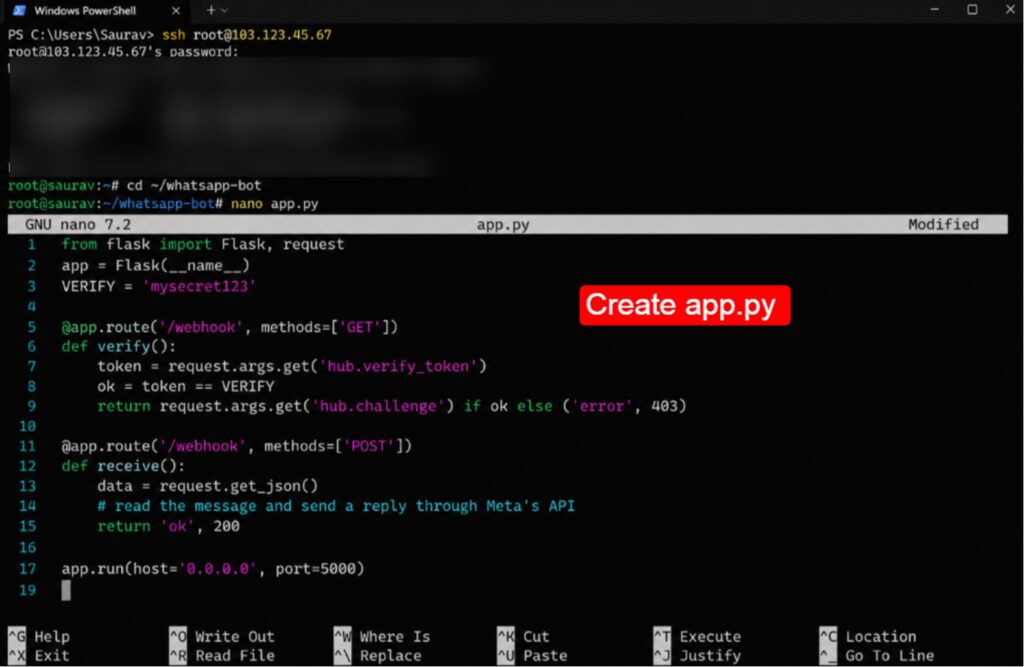Click the PowerShell icon in the tab

coord(20,10)
